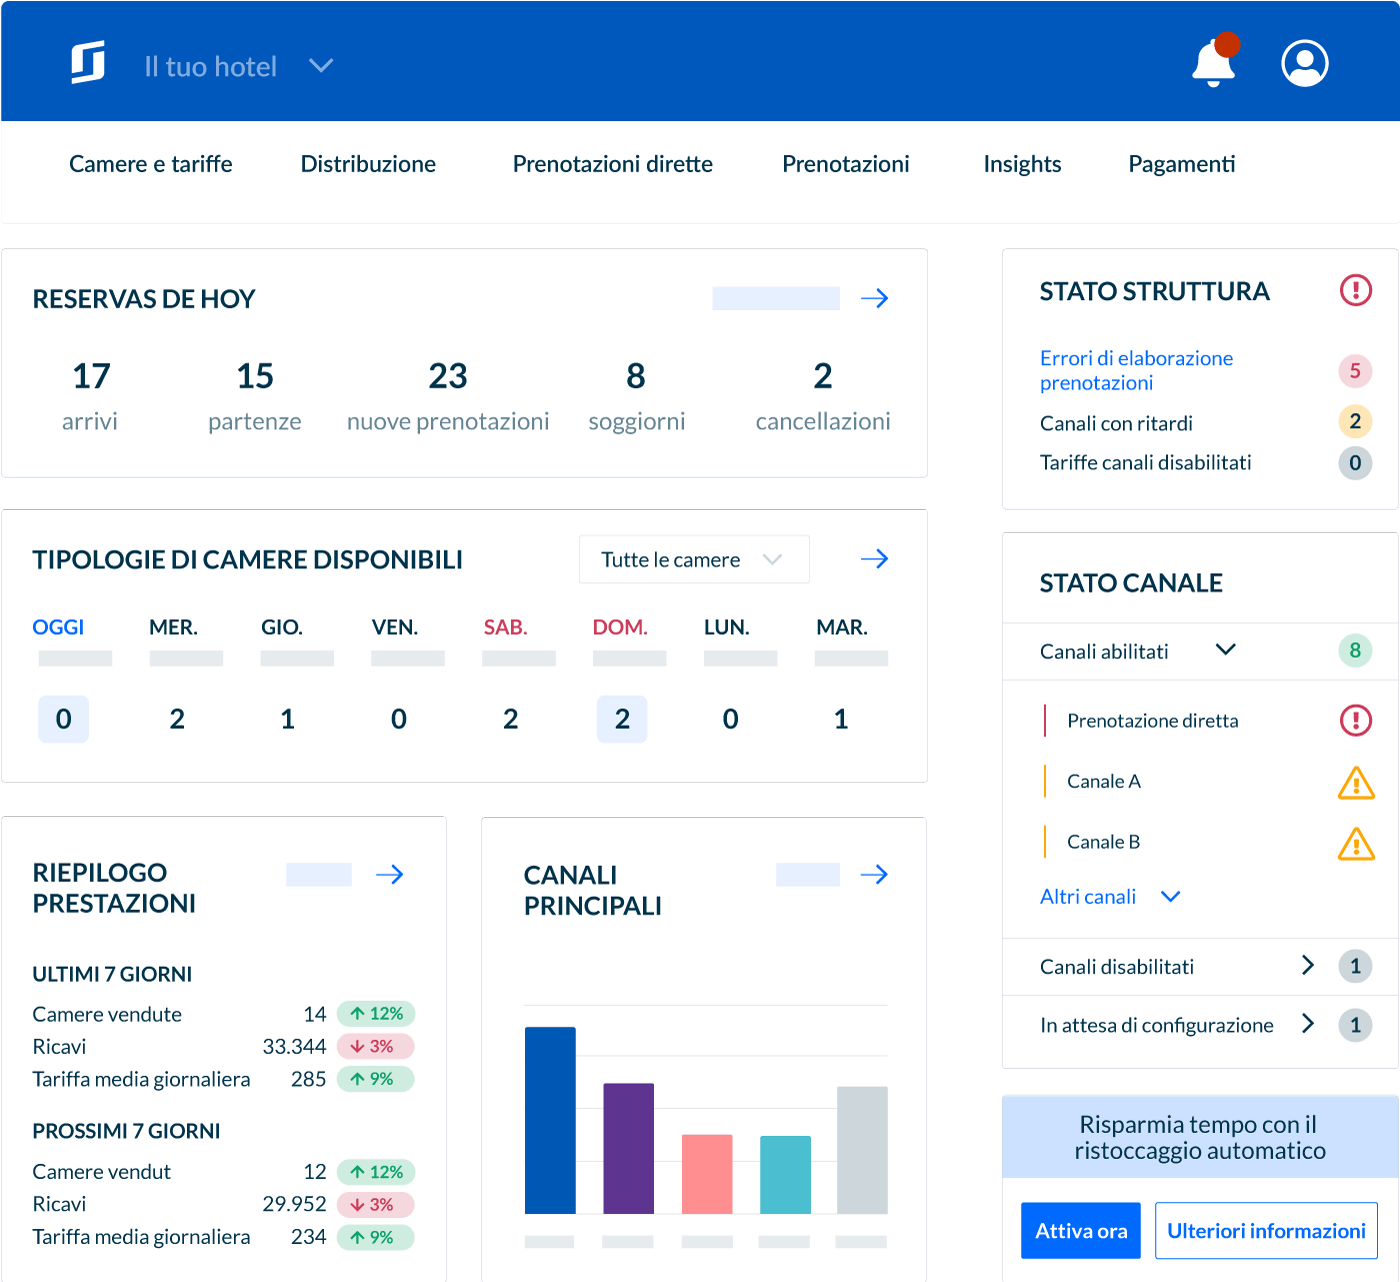Go to the Distribuzione tab
1400x1282 pixels.
pos(368,164)
